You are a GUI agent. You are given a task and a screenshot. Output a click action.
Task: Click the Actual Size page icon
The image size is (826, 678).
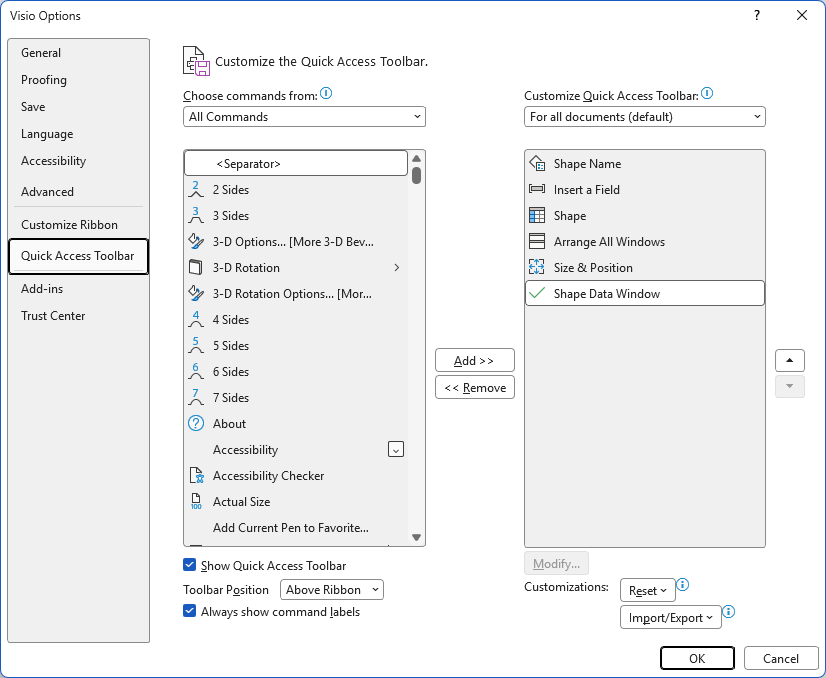point(196,502)
